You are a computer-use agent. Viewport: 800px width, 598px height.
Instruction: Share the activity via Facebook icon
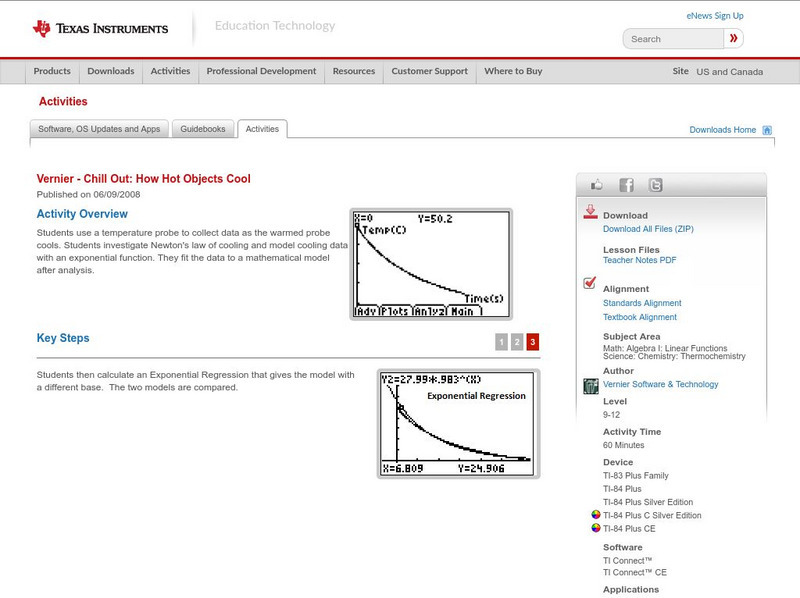[x=627, y=185]
